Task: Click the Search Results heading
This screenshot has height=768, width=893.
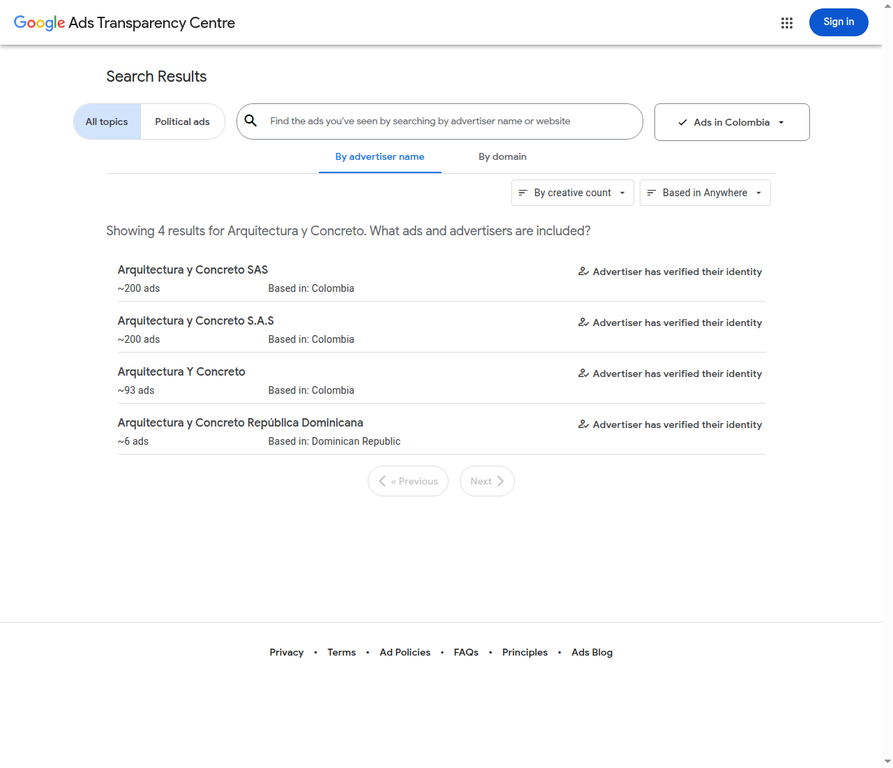Action: pos(156,76)
